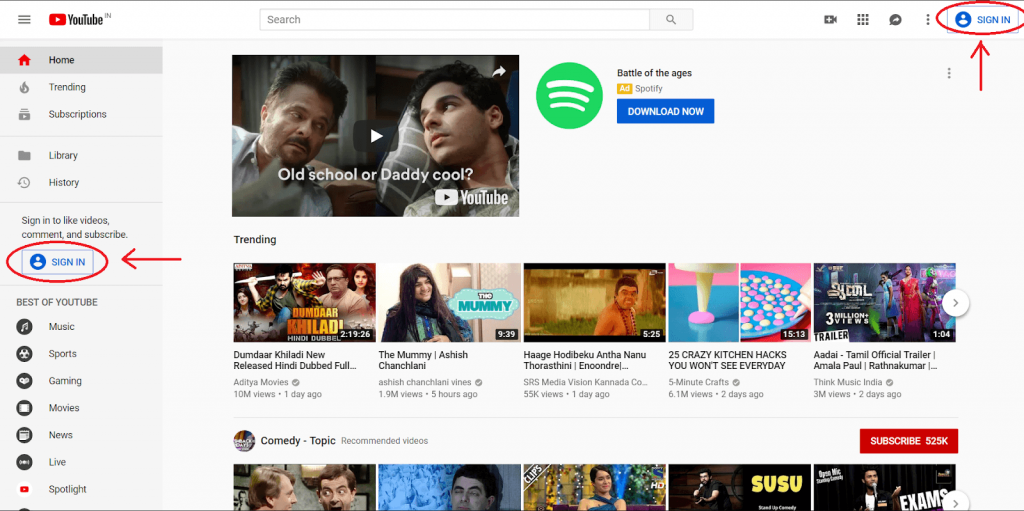This screenshot has height=511, width=1024.
Task: Select News in the sidebar
Action: click(x=81, y=435)
